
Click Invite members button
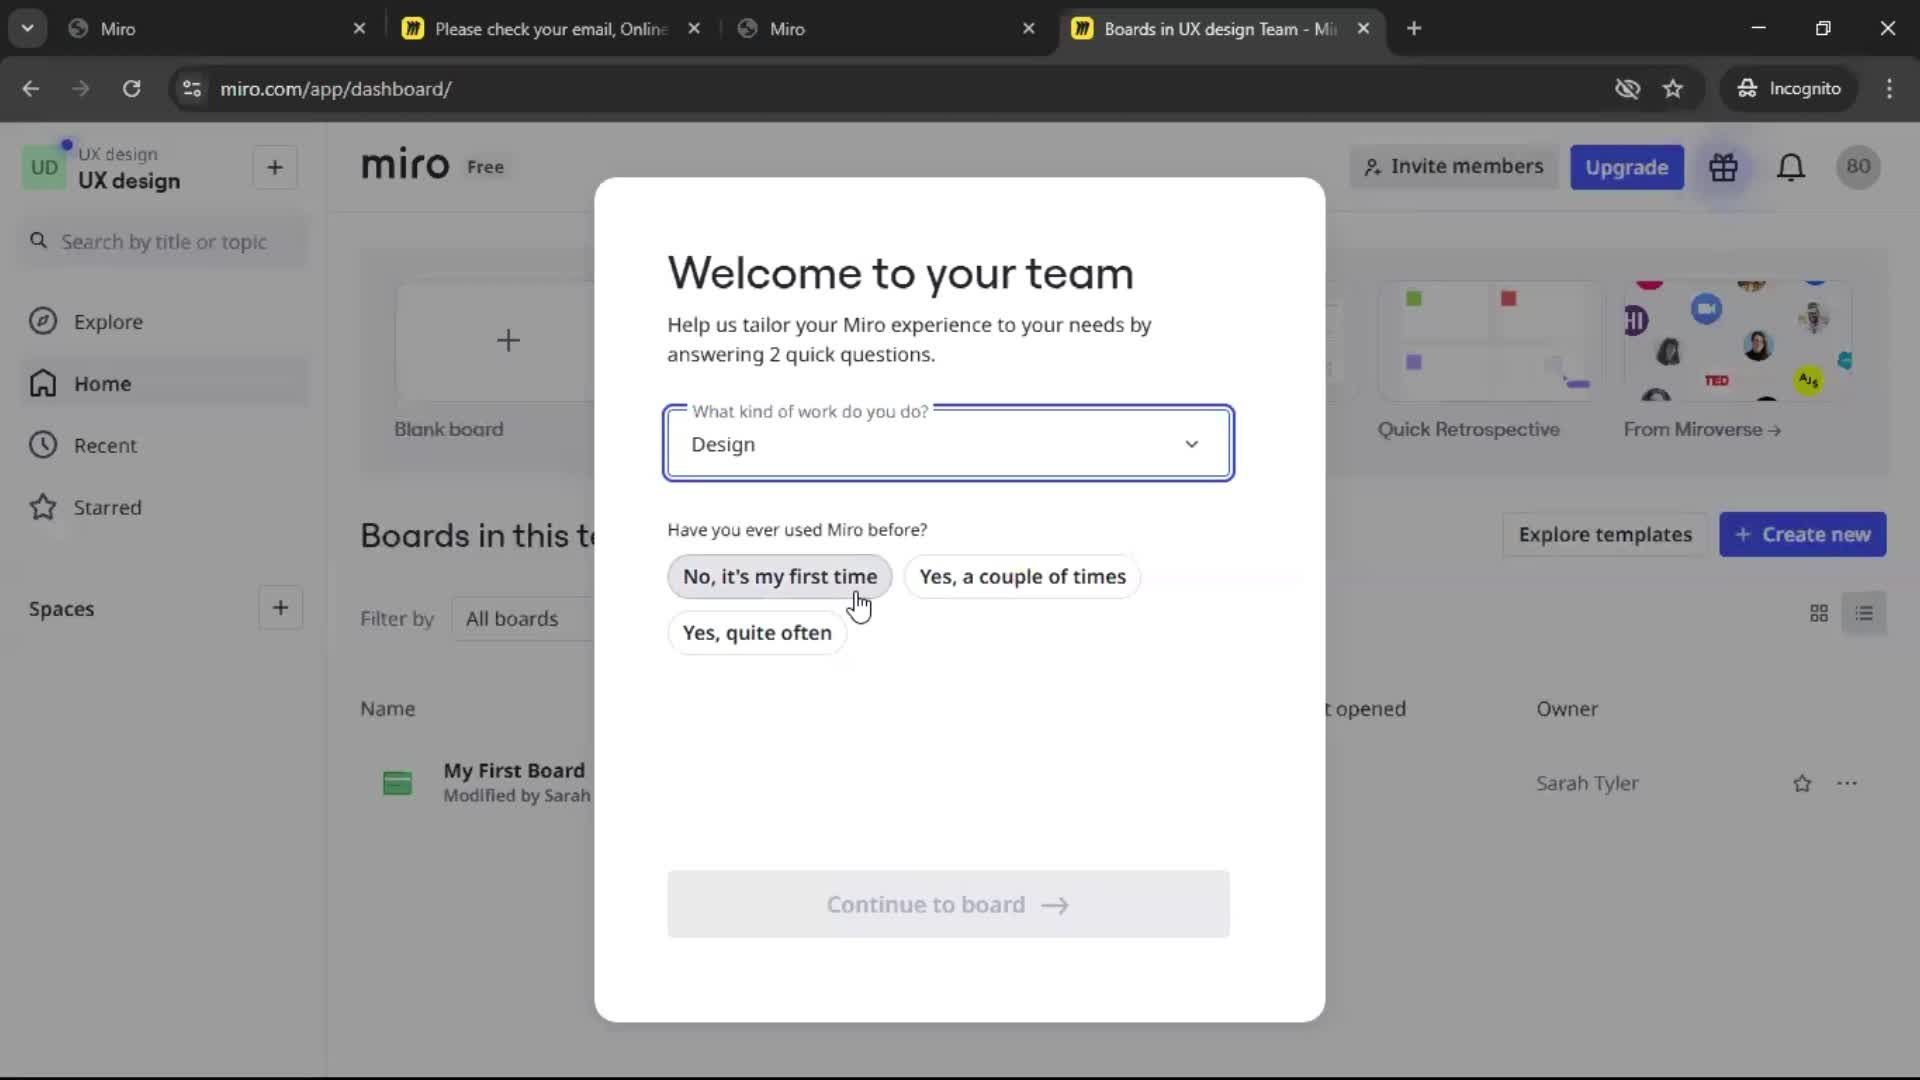pos(1455,167)
